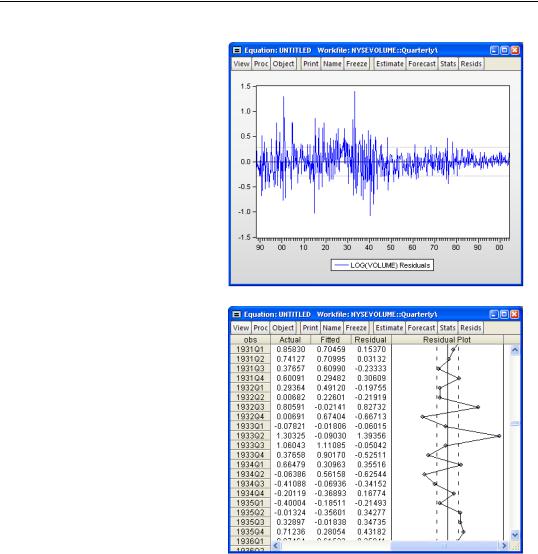Select row 1931Q1 in the table
538x554 pixels.
(x=250, y=349)
